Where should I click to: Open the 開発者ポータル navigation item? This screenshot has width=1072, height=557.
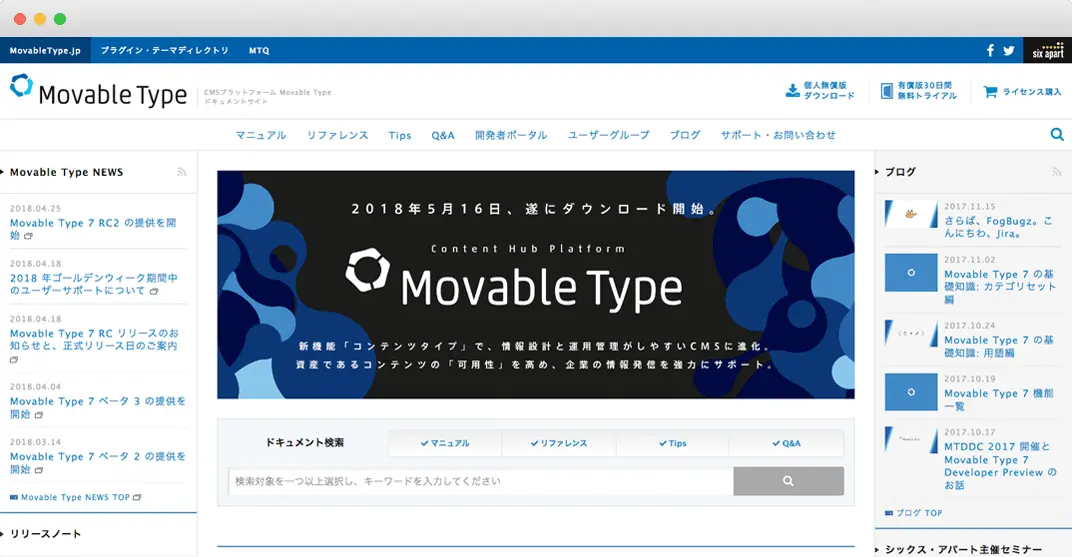pos(511,135)
